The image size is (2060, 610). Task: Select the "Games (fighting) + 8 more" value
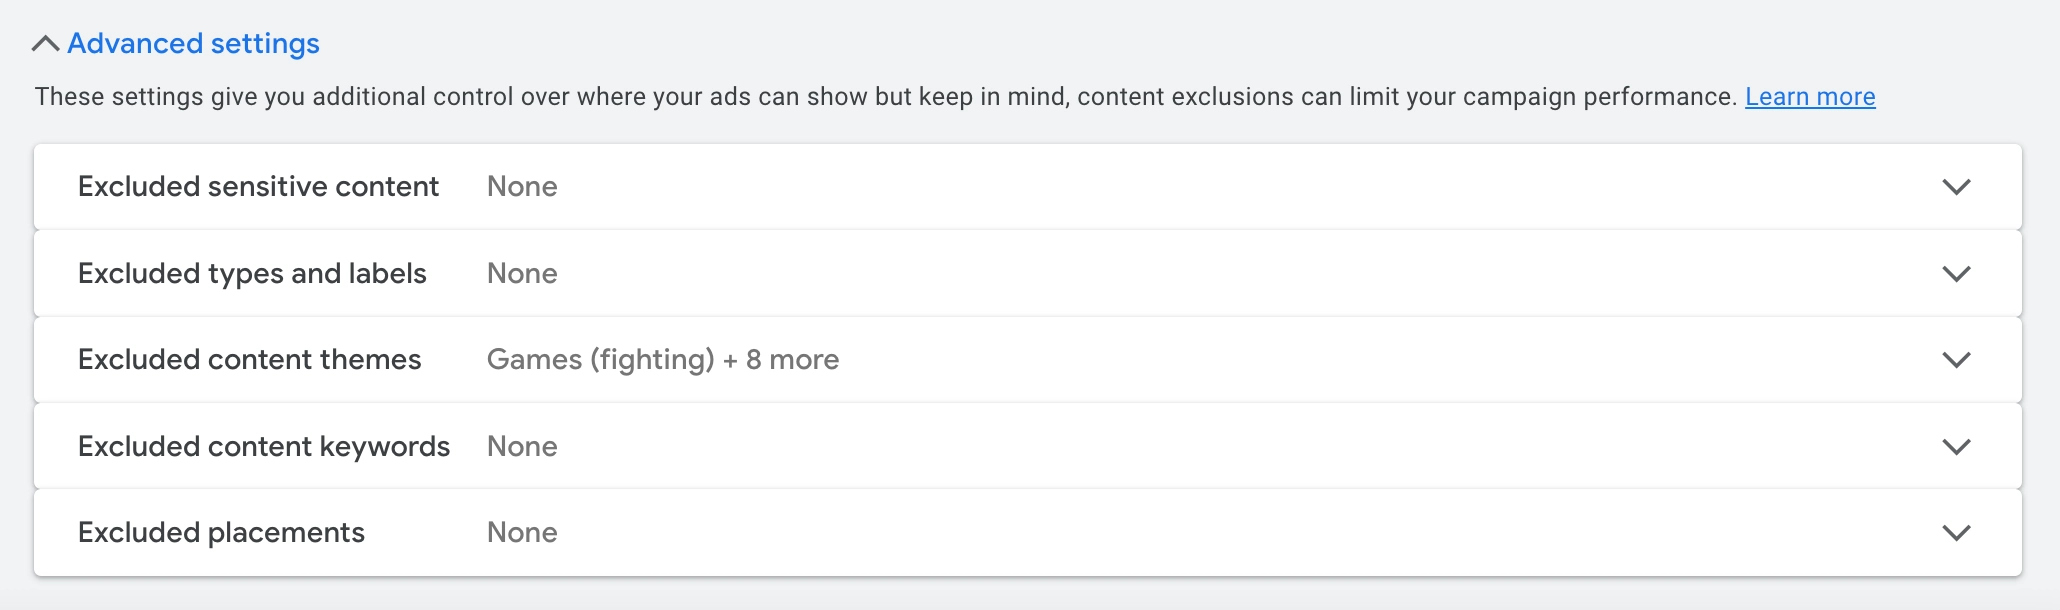[662, 360]
